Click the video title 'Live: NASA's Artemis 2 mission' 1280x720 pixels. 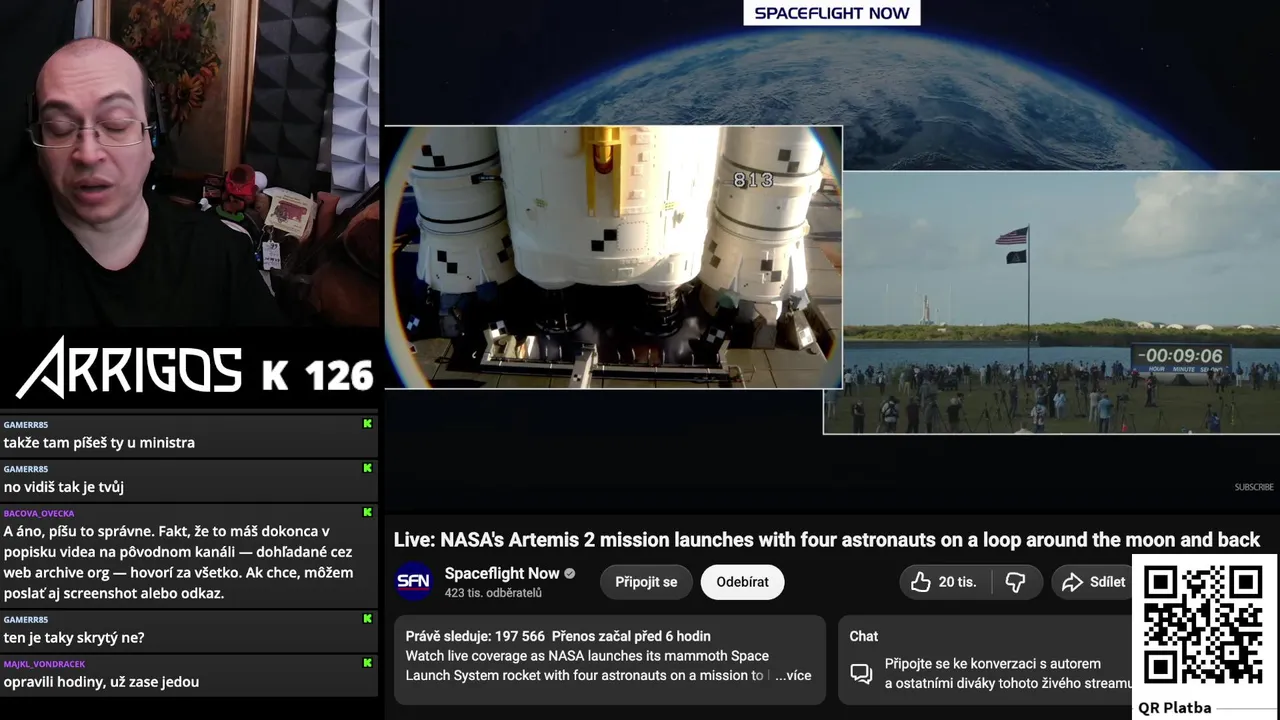click(x=827, y=540)
